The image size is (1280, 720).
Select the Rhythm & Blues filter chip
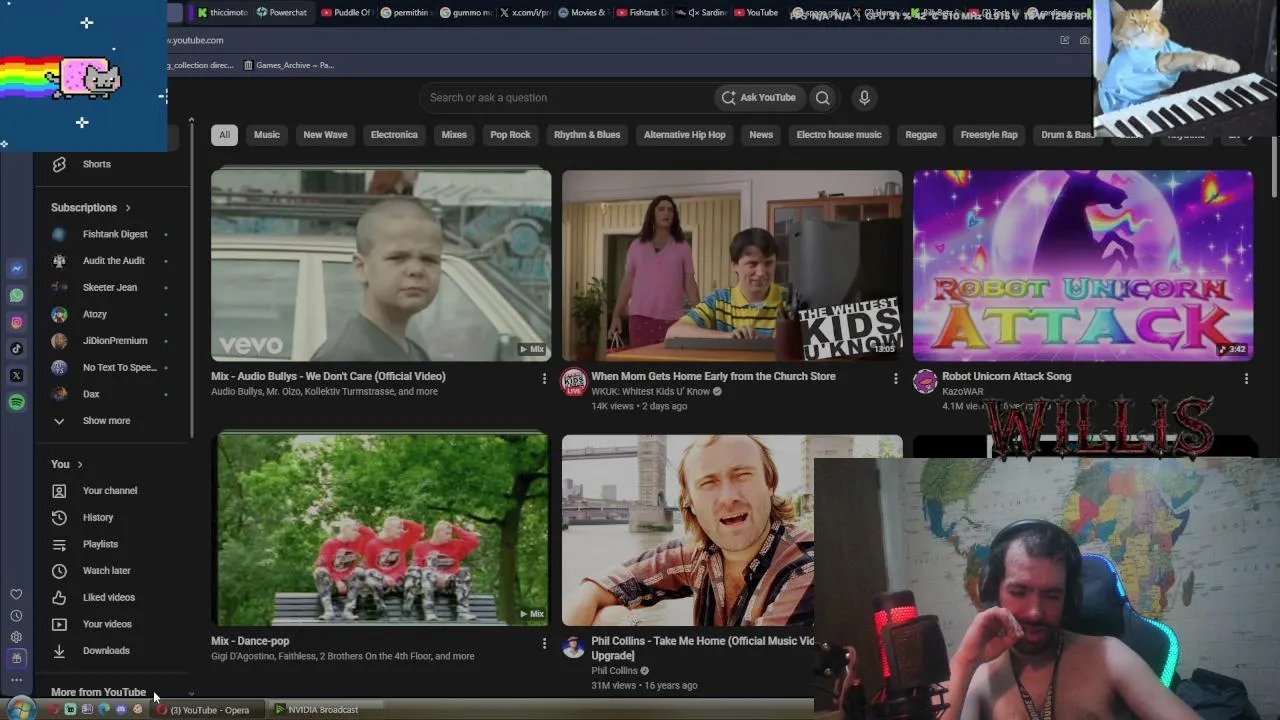[587, 135]
